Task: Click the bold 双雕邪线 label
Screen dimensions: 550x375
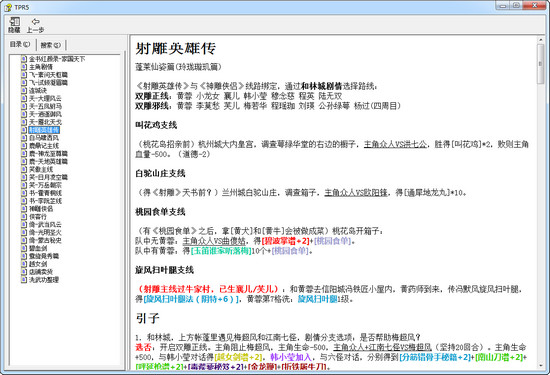Action: pos(153,106)
